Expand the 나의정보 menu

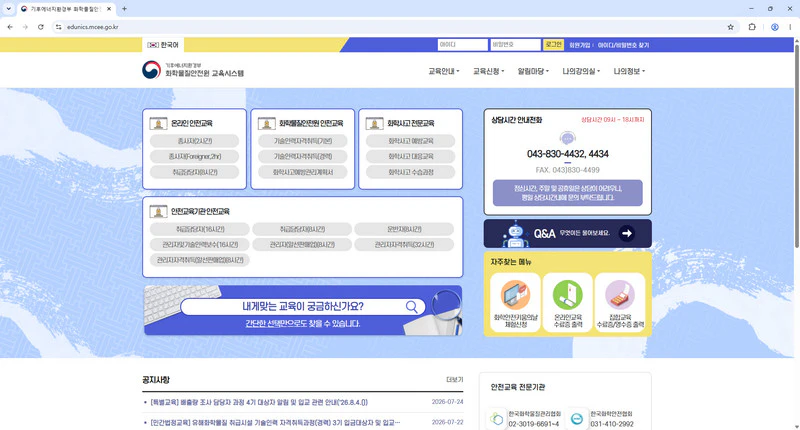coord(629,71)
